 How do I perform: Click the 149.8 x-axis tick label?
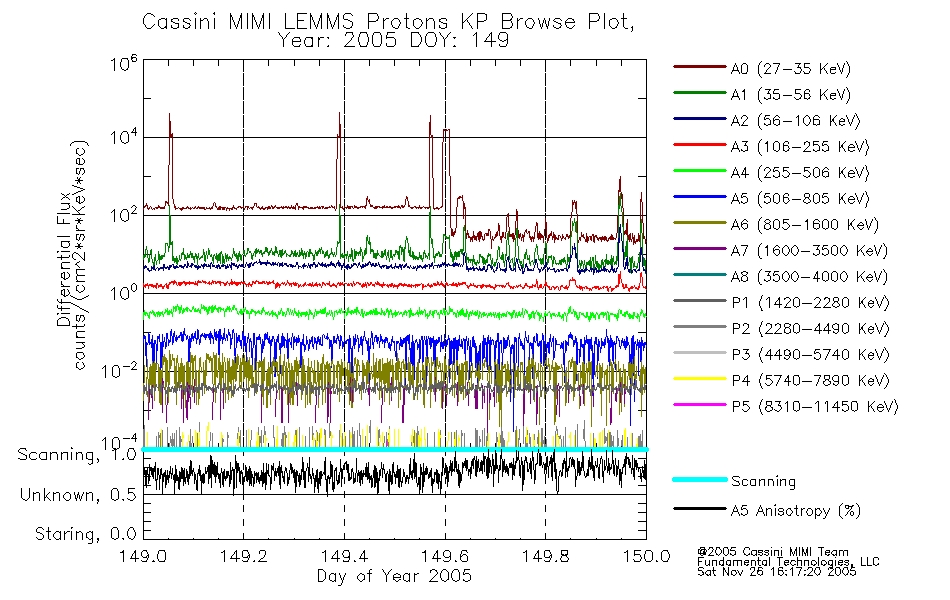coord(545,556)
